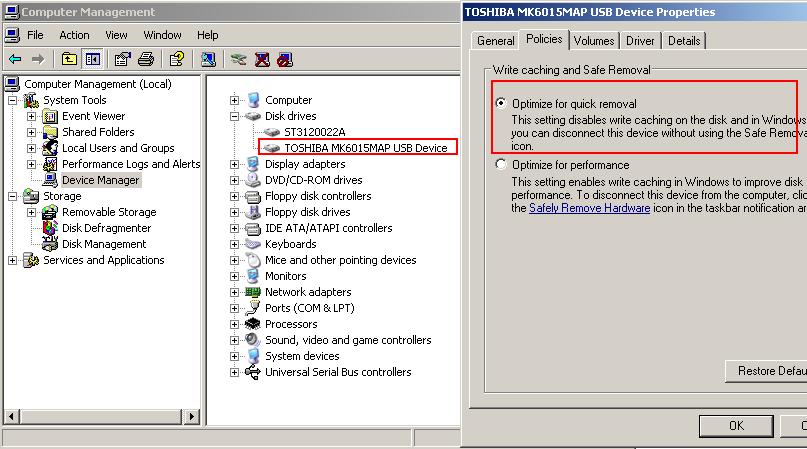
Task: Select the Floppy disk drives entry
Action: [x=307, y=212]
